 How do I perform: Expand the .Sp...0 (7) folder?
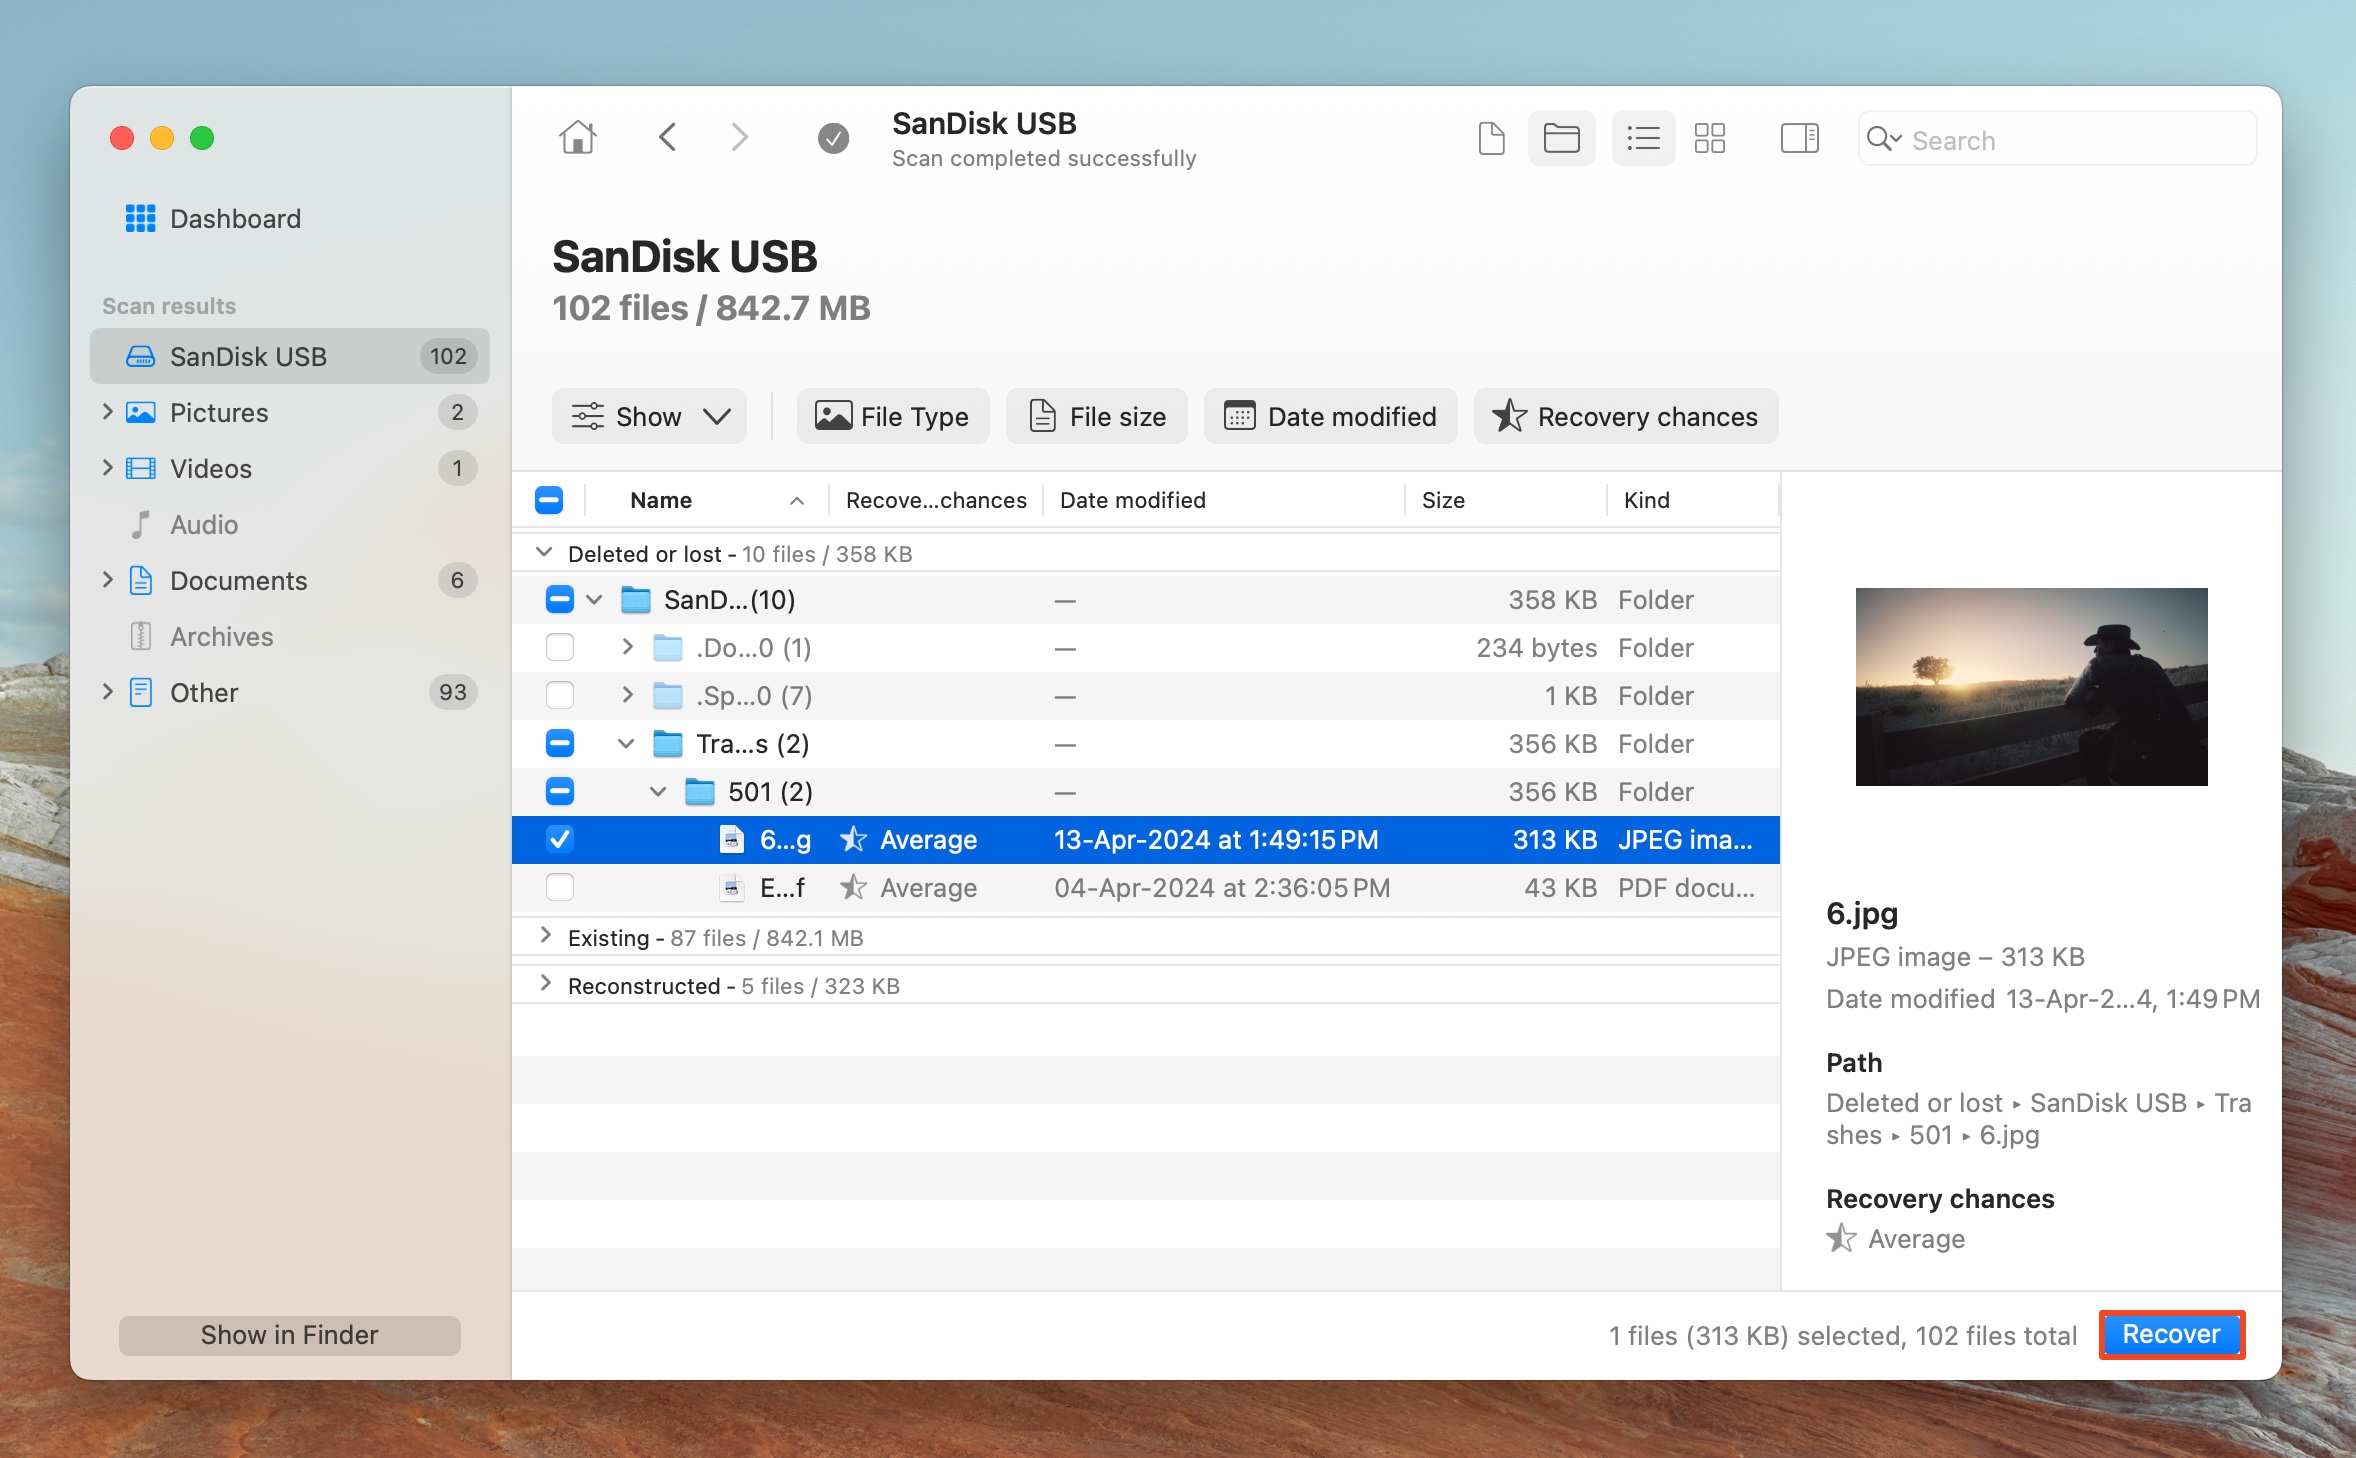(627, 695)
